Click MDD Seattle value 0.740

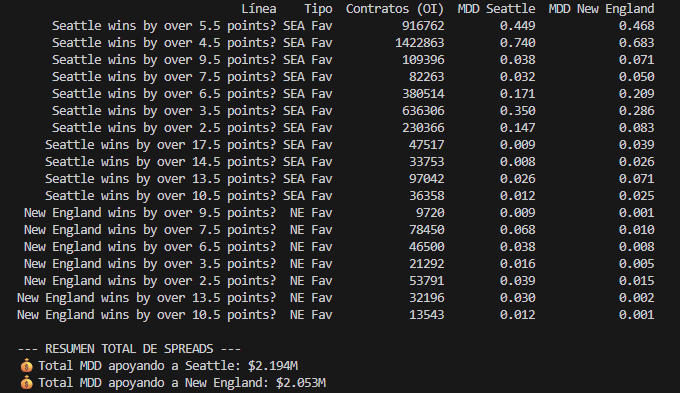pyautogui.click(x=517, y=43)
